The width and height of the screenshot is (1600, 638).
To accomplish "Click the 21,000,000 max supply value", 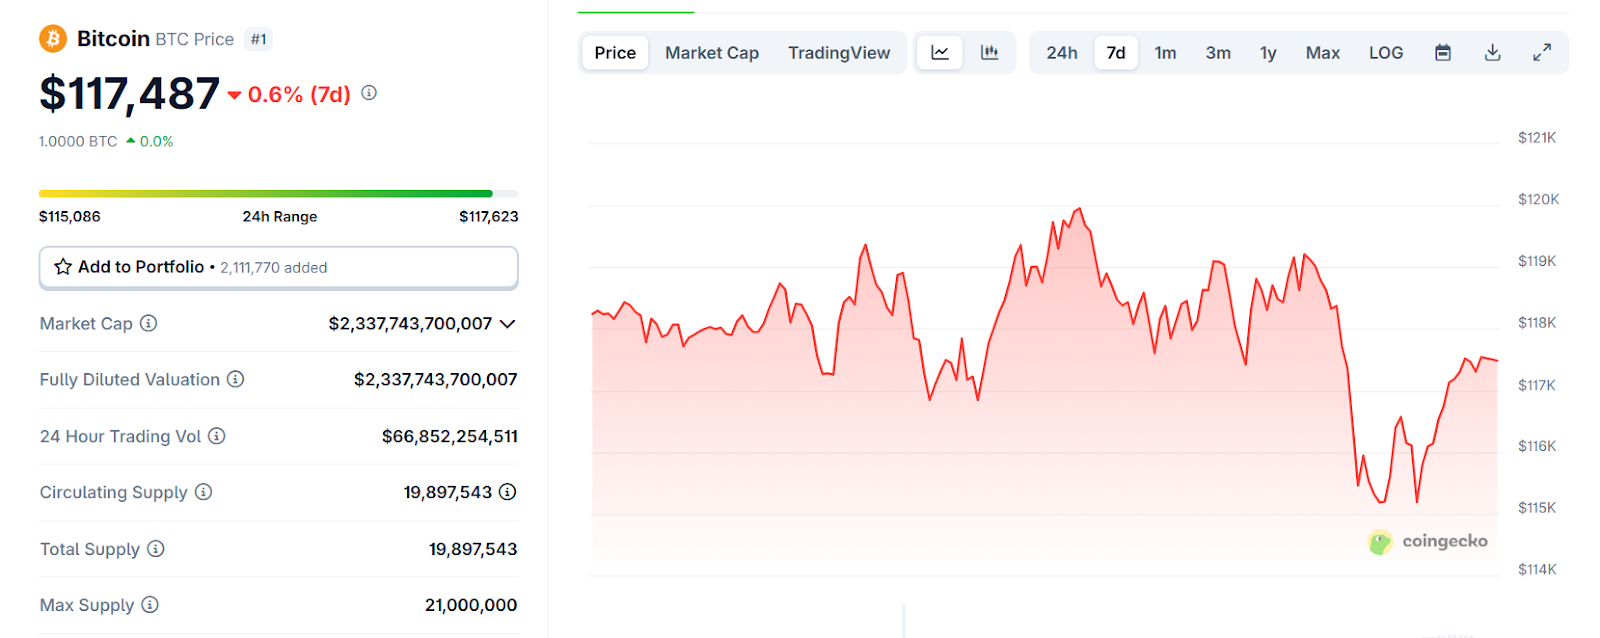I will (471, 605).
